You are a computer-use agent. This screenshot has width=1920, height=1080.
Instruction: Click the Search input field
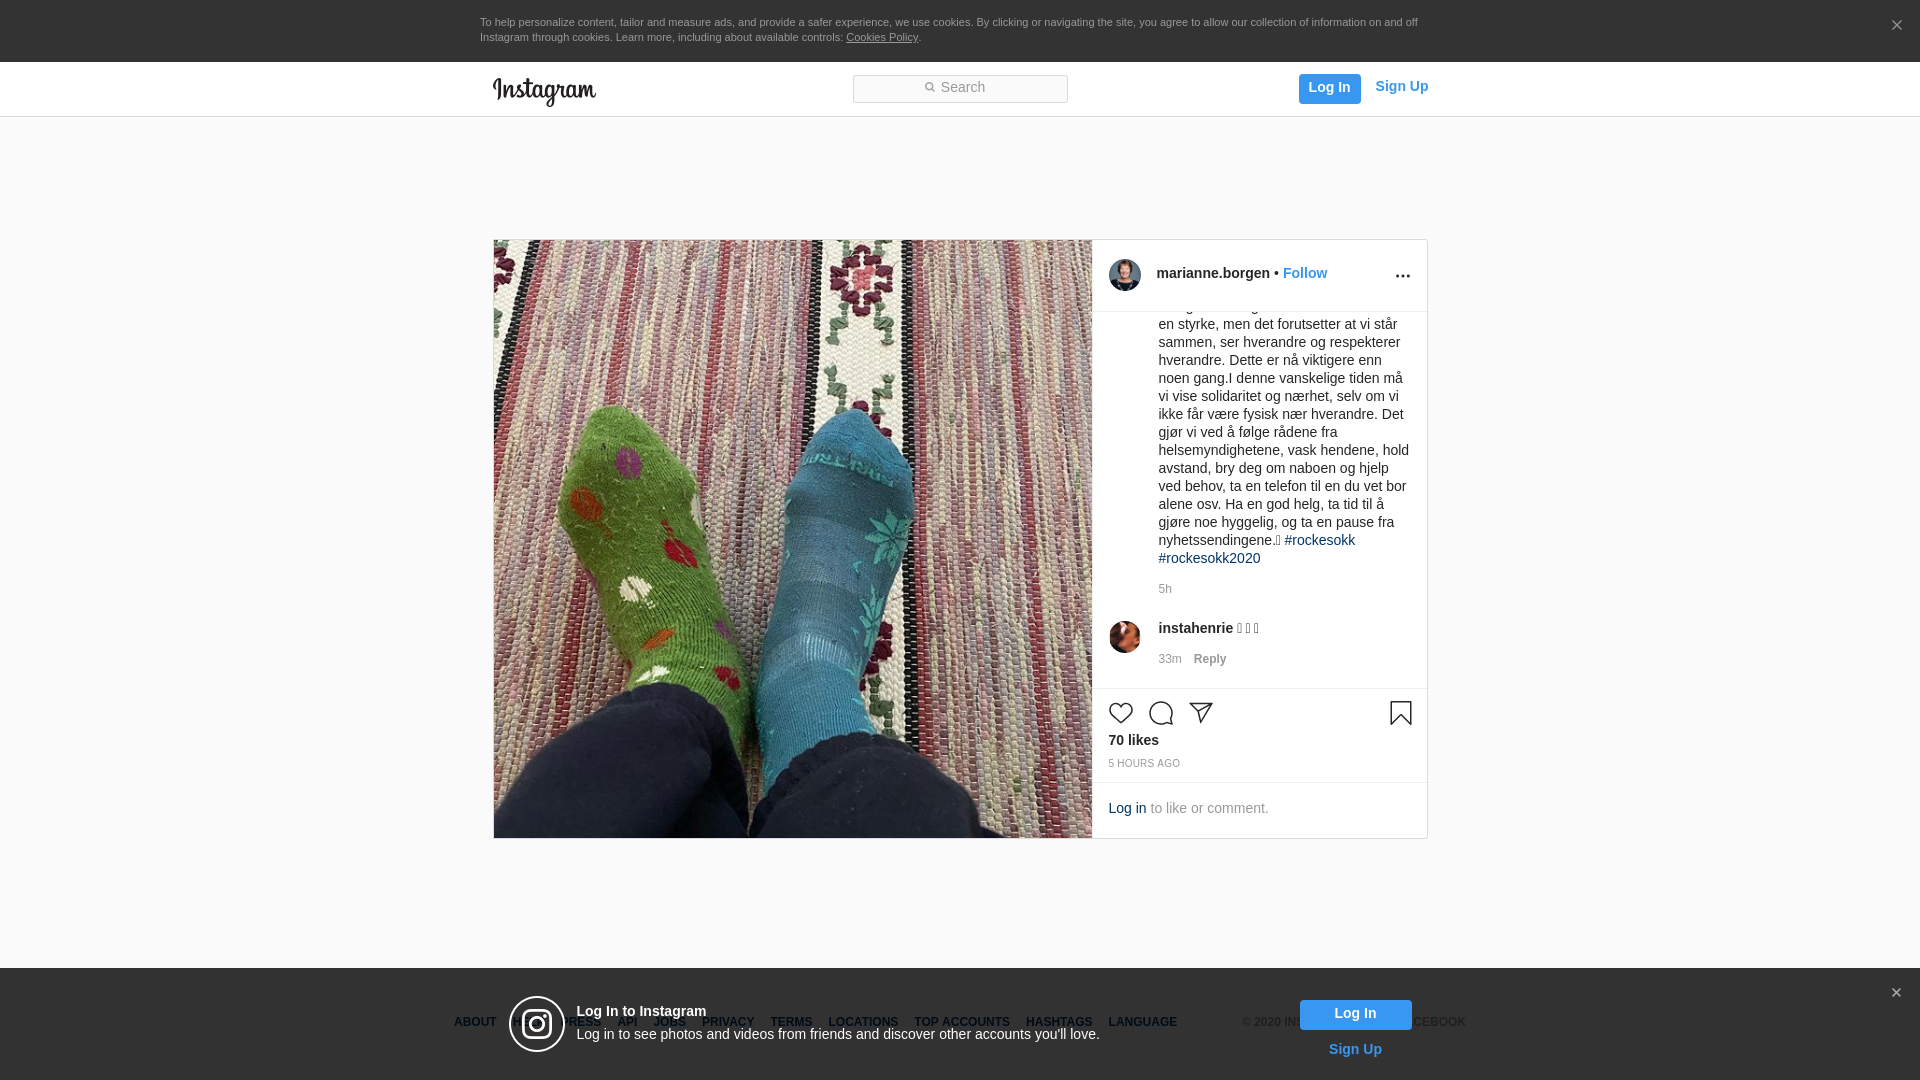click(x=960, y=89)
